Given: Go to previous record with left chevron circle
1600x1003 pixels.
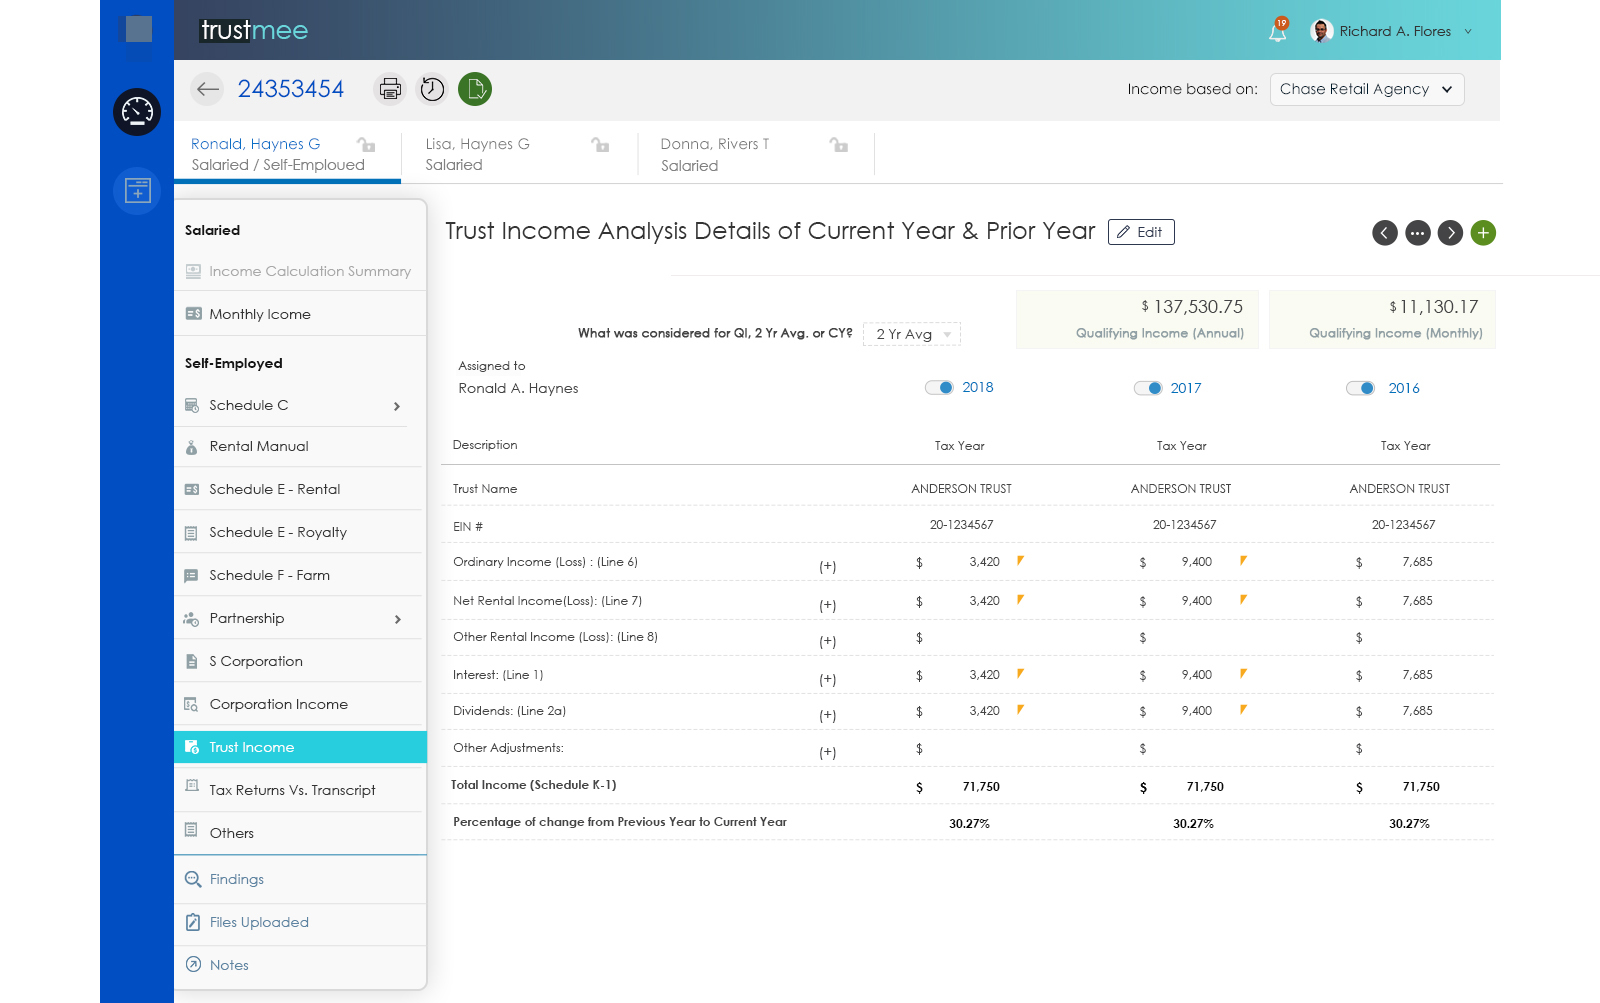Looking at the screenshot, I should point(1385,233).
